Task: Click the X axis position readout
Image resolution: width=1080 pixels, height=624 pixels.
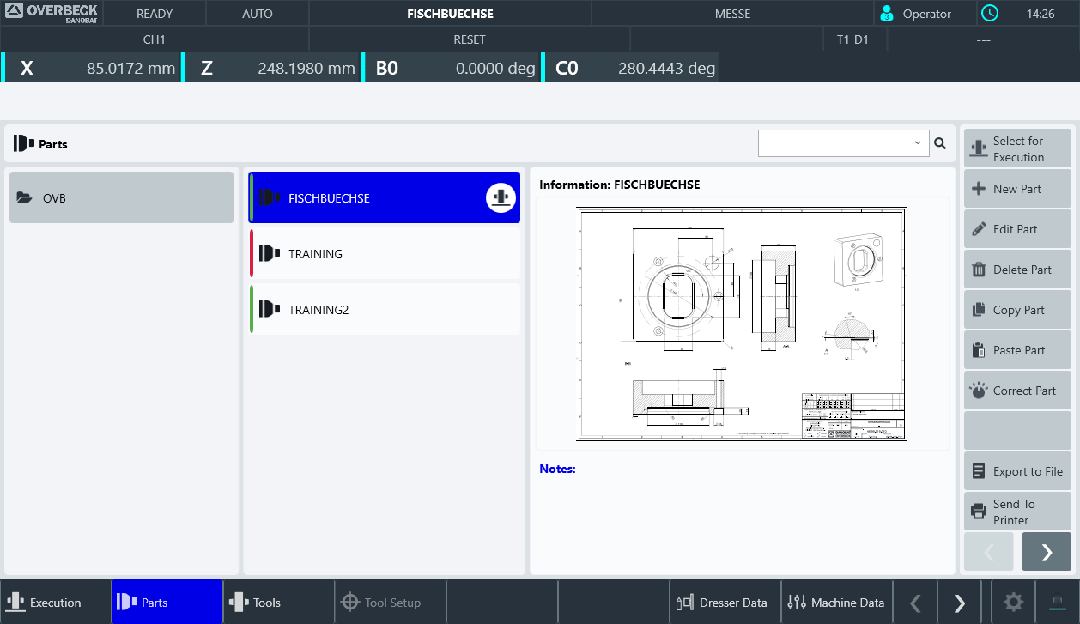Action: pos(92,68)
